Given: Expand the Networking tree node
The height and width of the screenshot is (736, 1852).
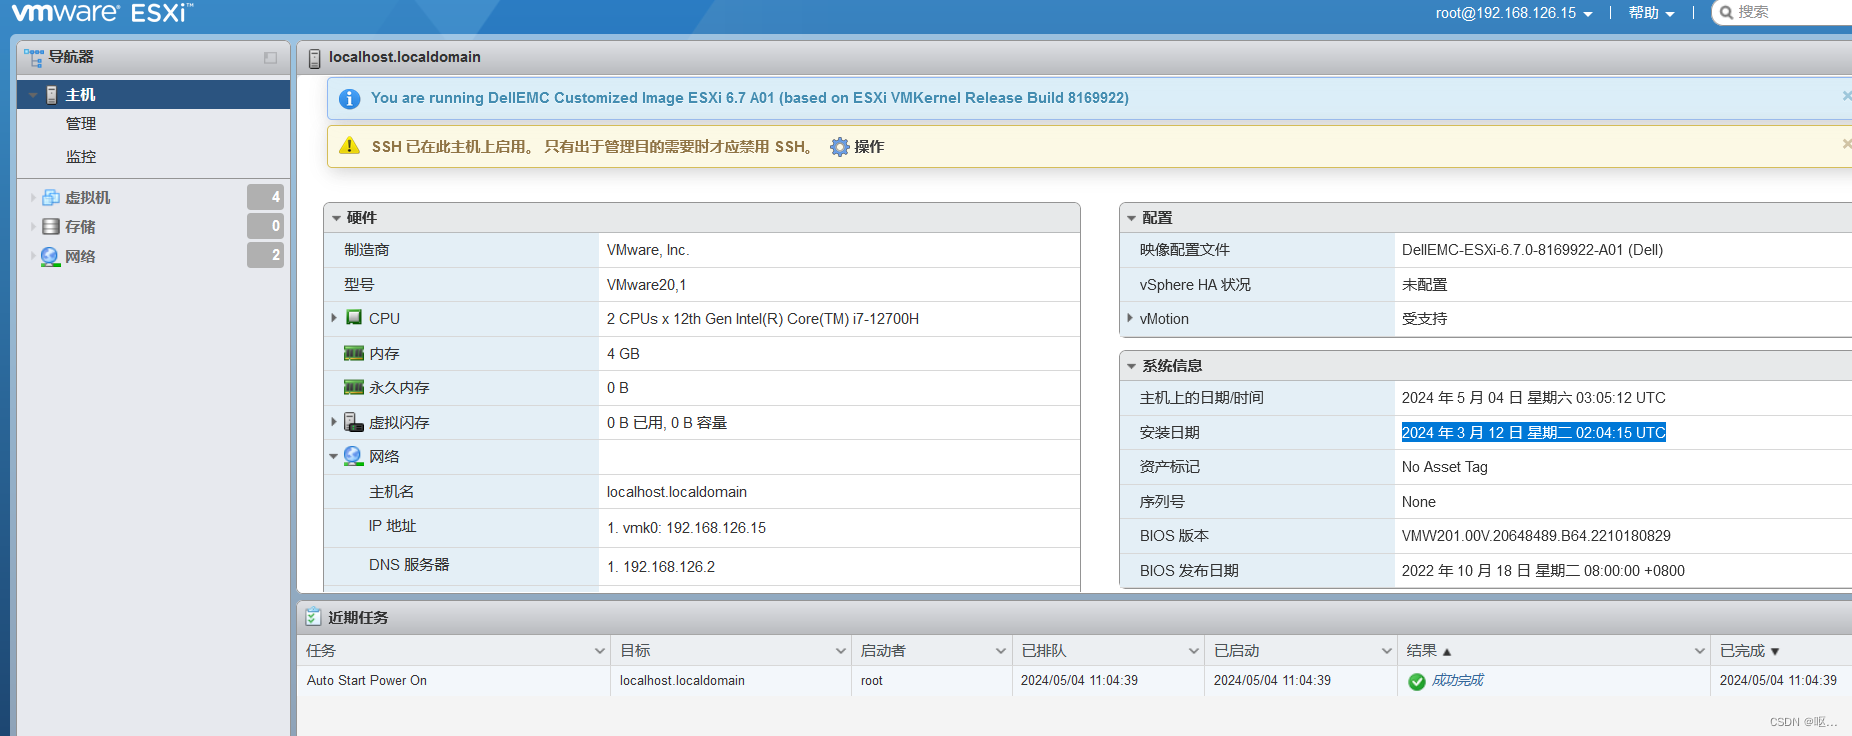Looking at the screenshot, I should coord(33,257).
